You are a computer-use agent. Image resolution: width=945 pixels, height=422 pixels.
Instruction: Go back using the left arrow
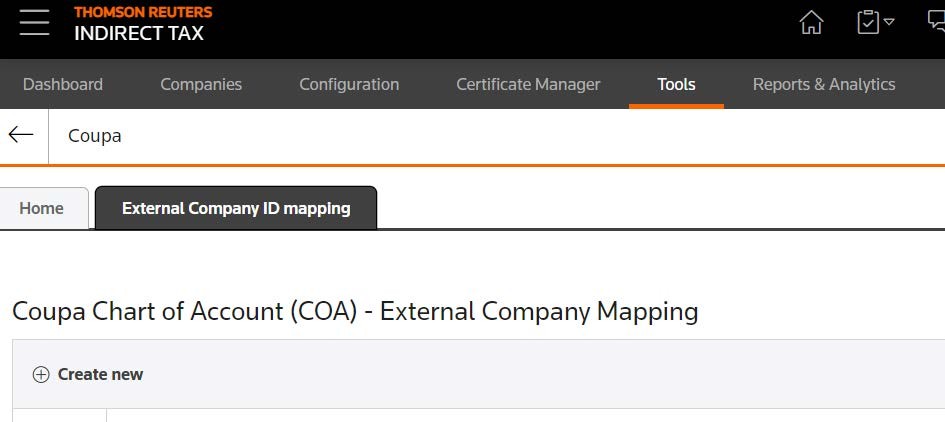pyautogui.click(x=21, y=135)
